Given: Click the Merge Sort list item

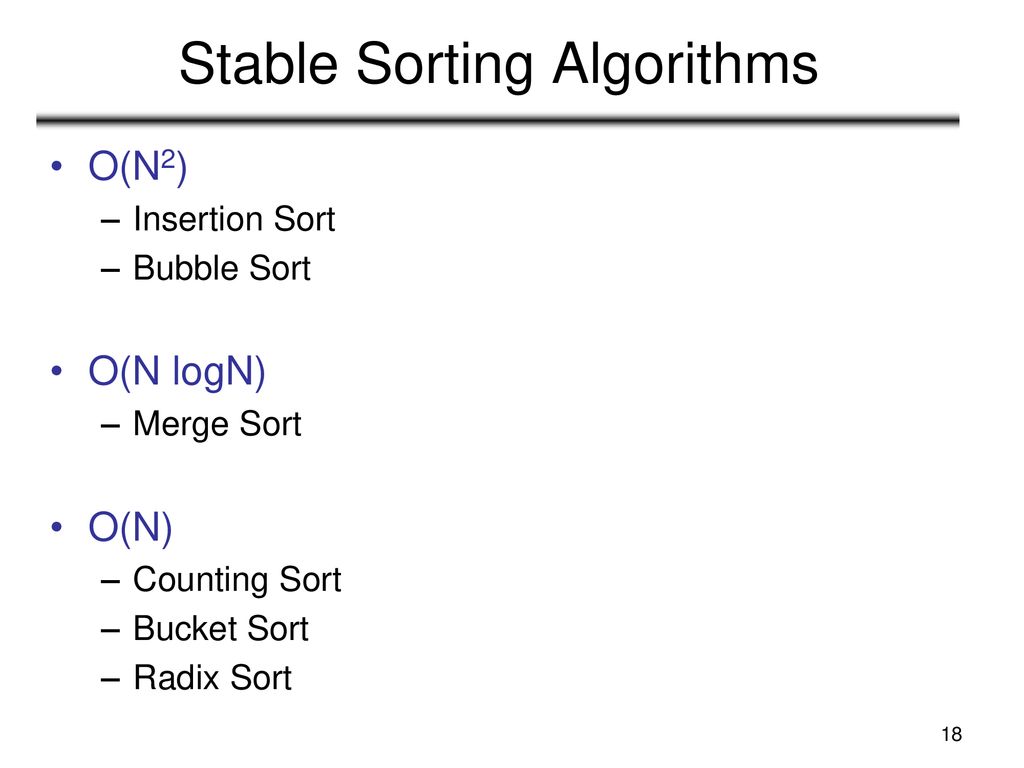Looking at the screenshot, I should [x=217, y=424].
